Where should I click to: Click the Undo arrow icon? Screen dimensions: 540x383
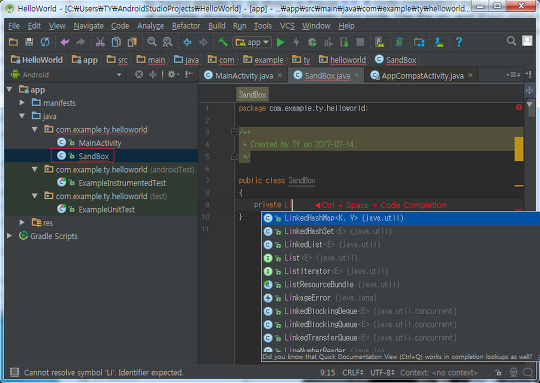click(65, 42)
